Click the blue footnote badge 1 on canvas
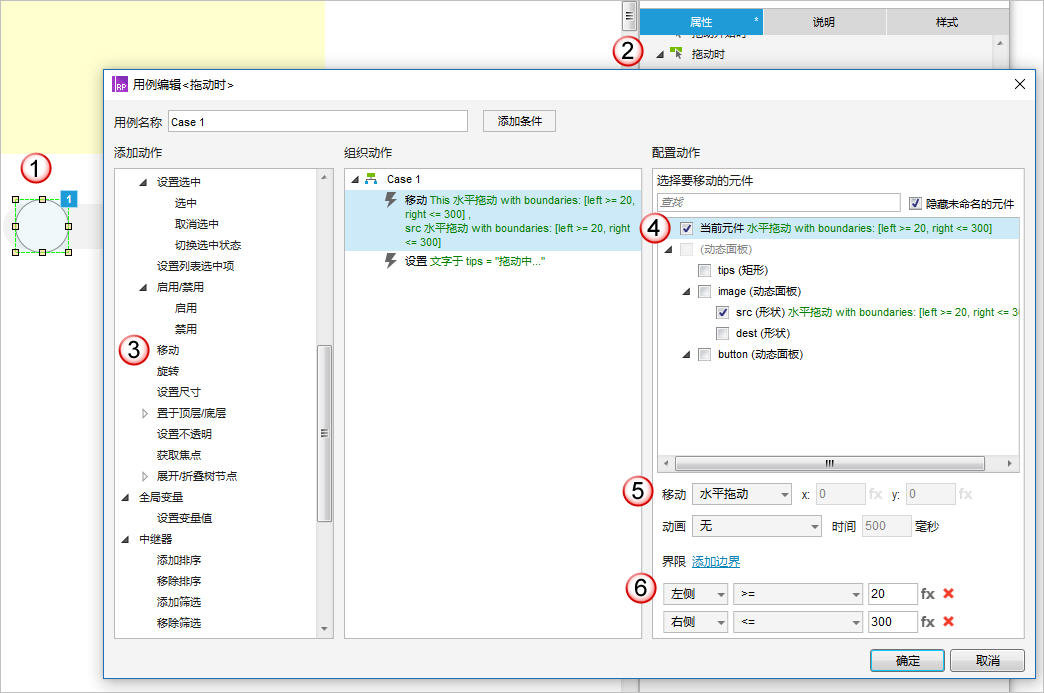Viewport: 1044px width, 693px height. [x=69, y=198]
